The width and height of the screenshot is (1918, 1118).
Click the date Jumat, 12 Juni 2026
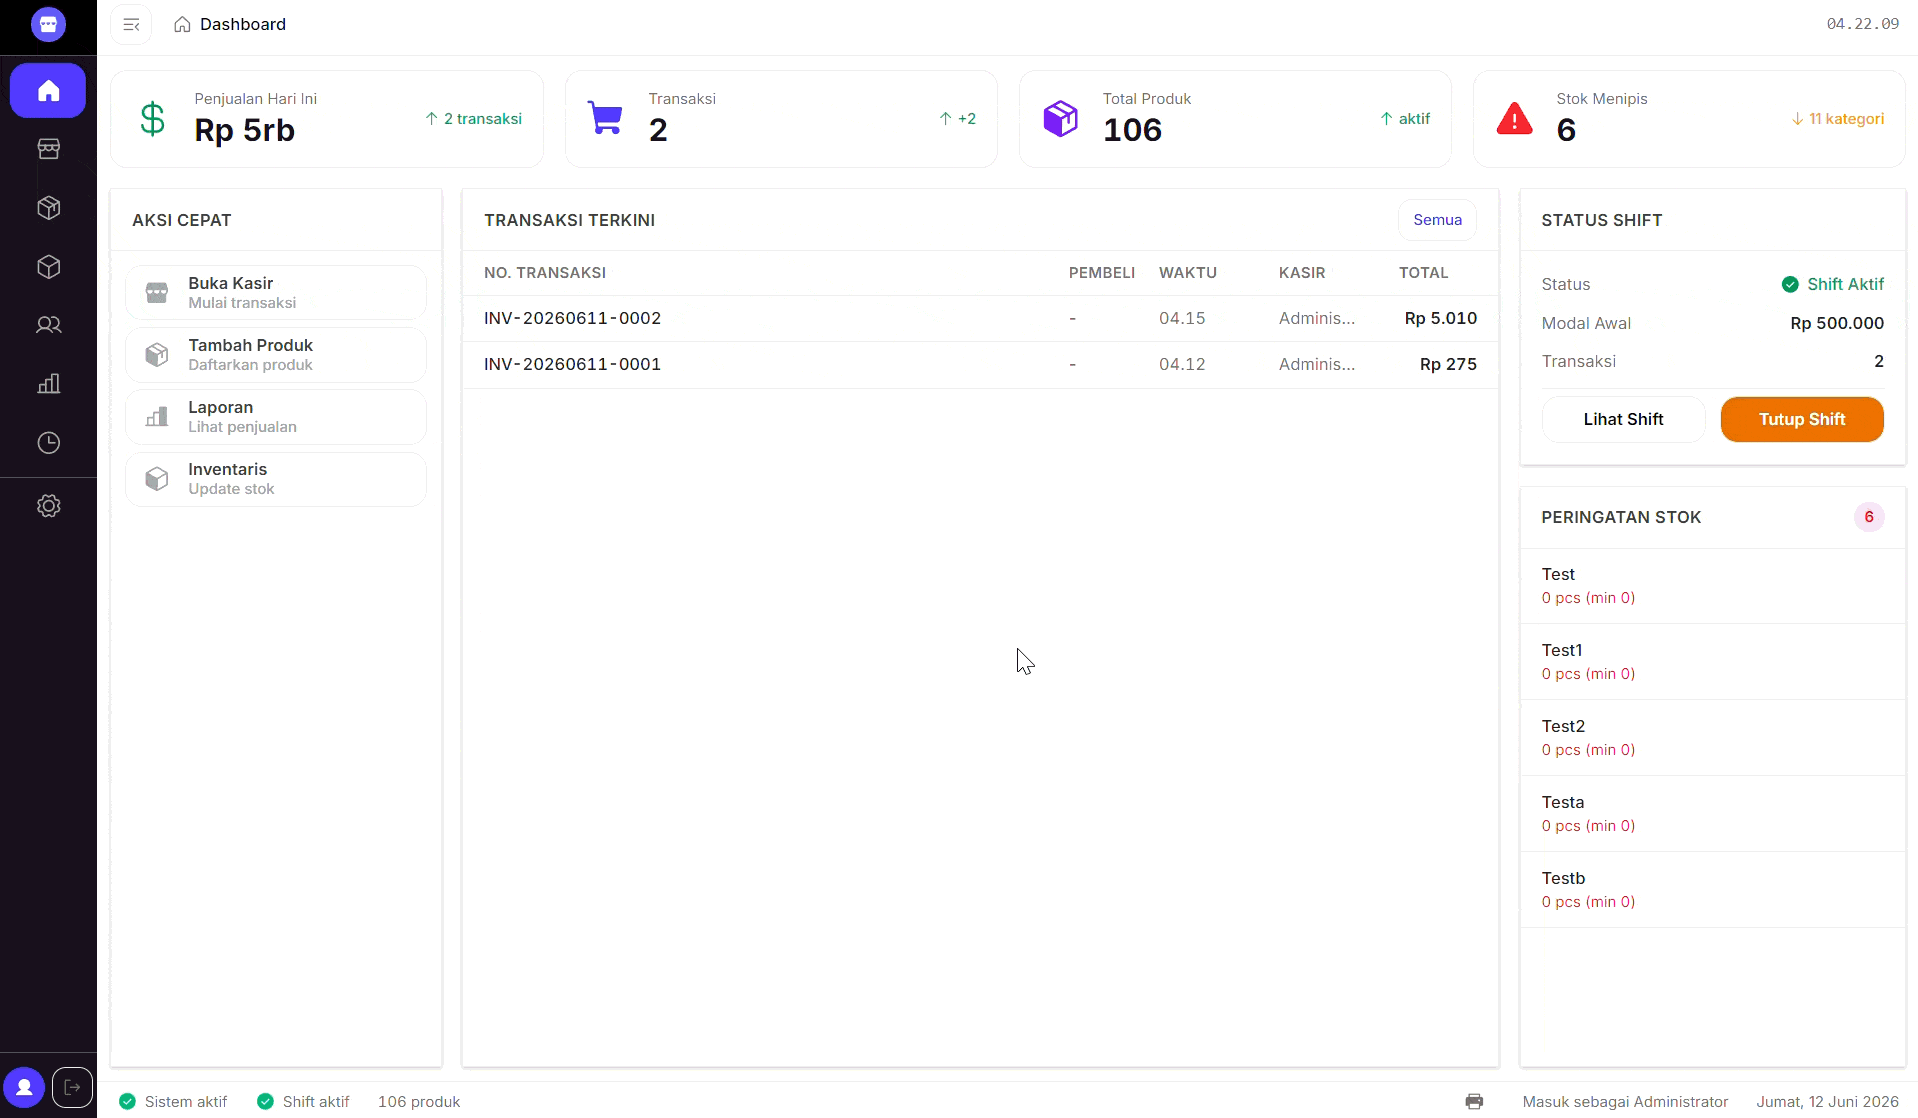[x=1827, y=1101]
